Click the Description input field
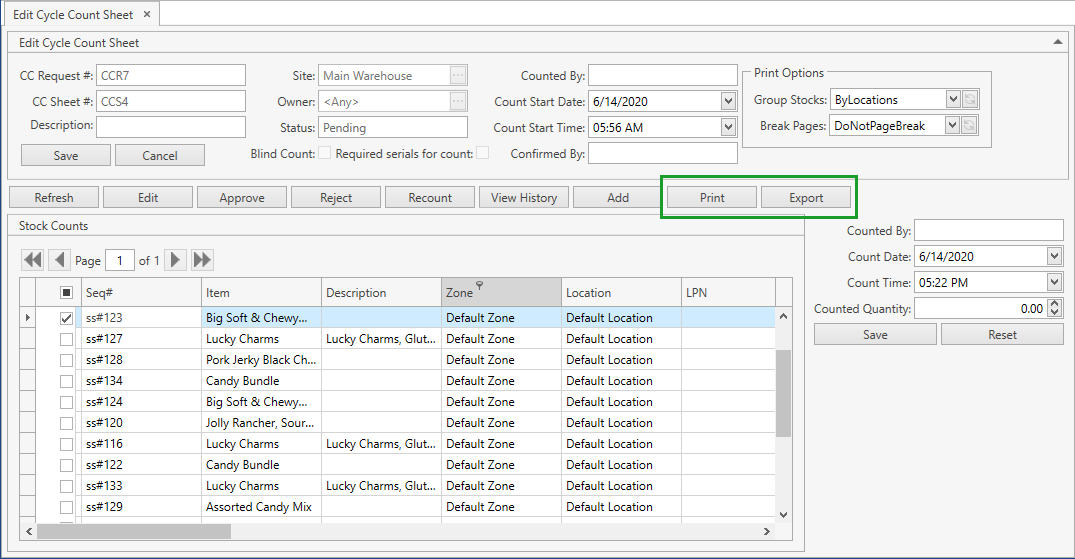The width and height of the screenshot is (1075, 559). tap(170, 126)
